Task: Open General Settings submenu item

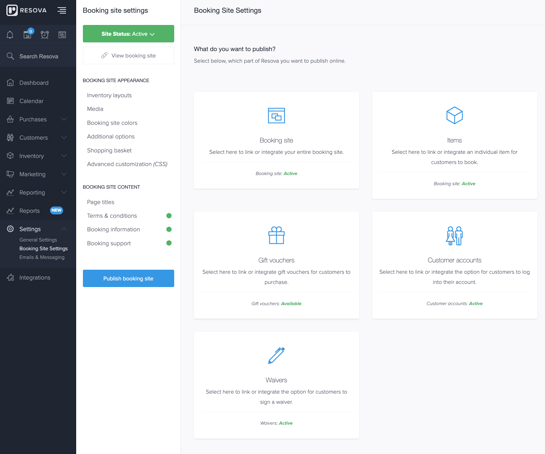Action: click(x=38, y=240)
